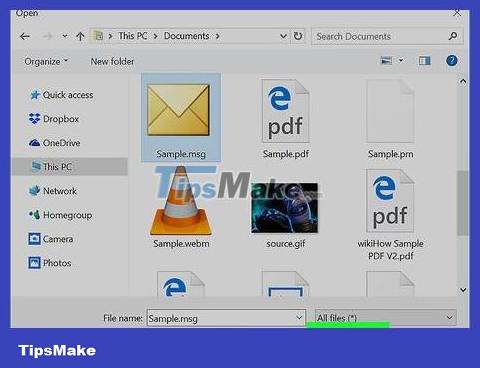The height and width of the screenshot is (368, 480).
Task: Open Help question mark icon
Action: [452, 61]
